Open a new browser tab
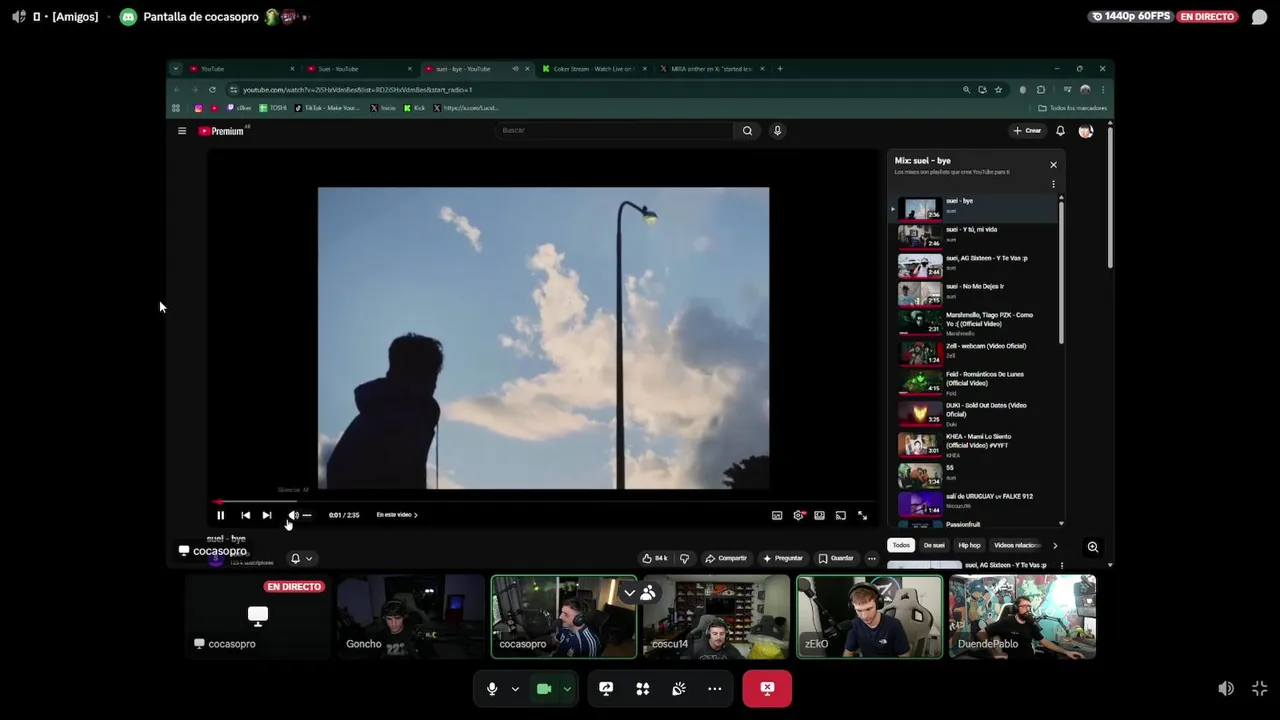The height and width of the screenshot is (720, 1280). (780, 69)
